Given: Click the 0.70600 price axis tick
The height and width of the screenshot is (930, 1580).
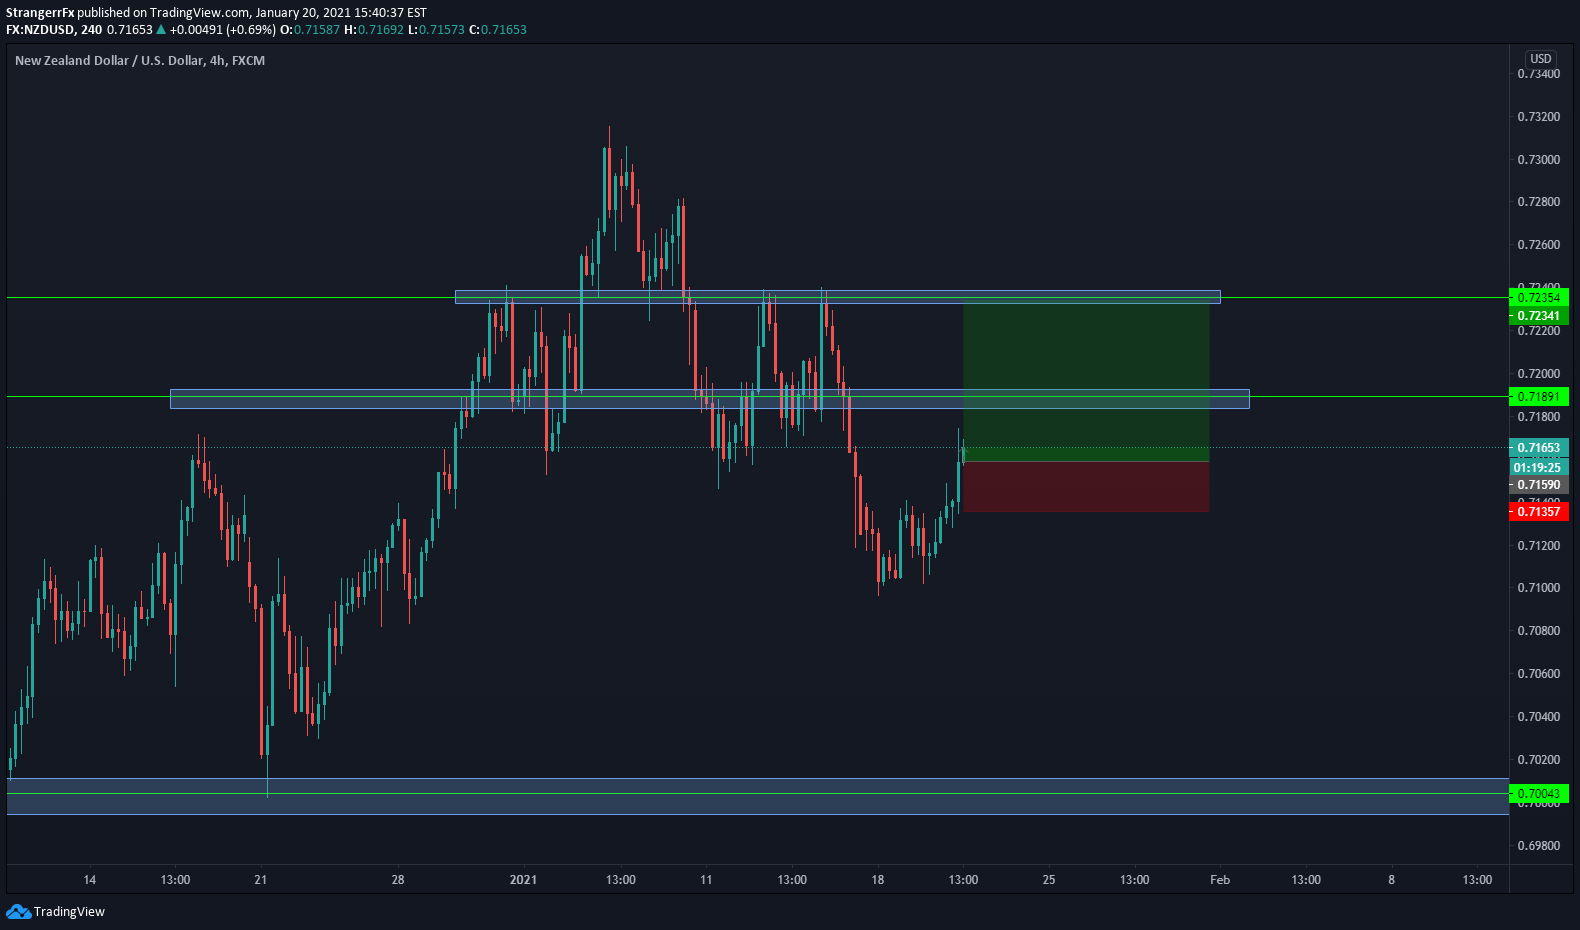Looking at the screenshot, I should 1538,674.
